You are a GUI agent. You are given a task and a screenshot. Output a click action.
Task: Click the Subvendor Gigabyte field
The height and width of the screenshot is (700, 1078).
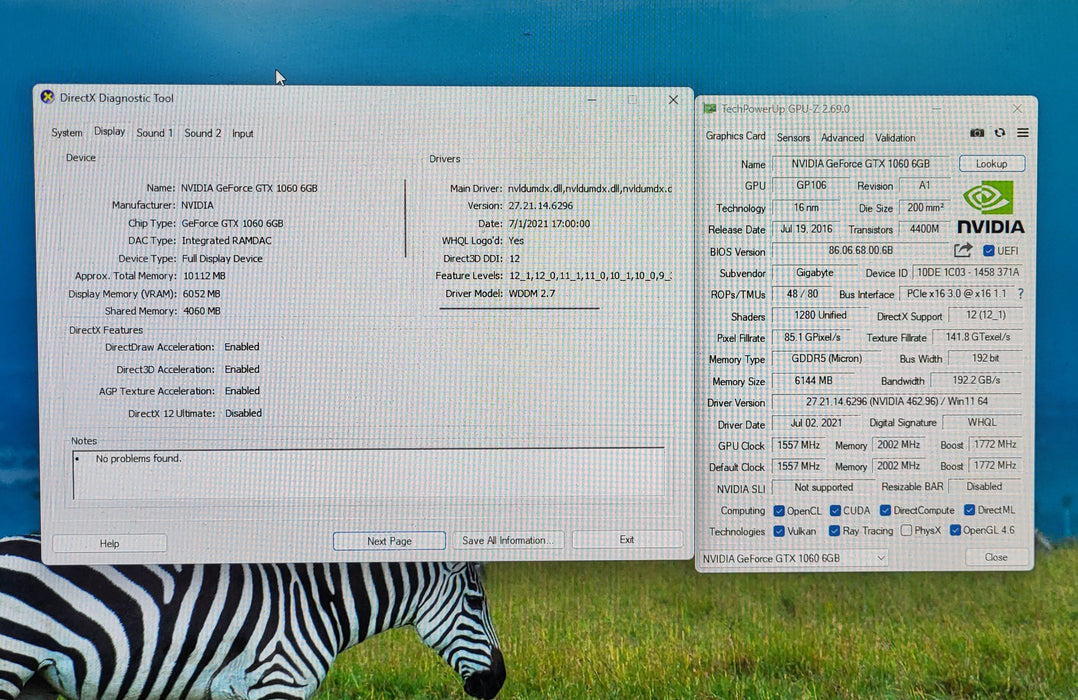814,272
